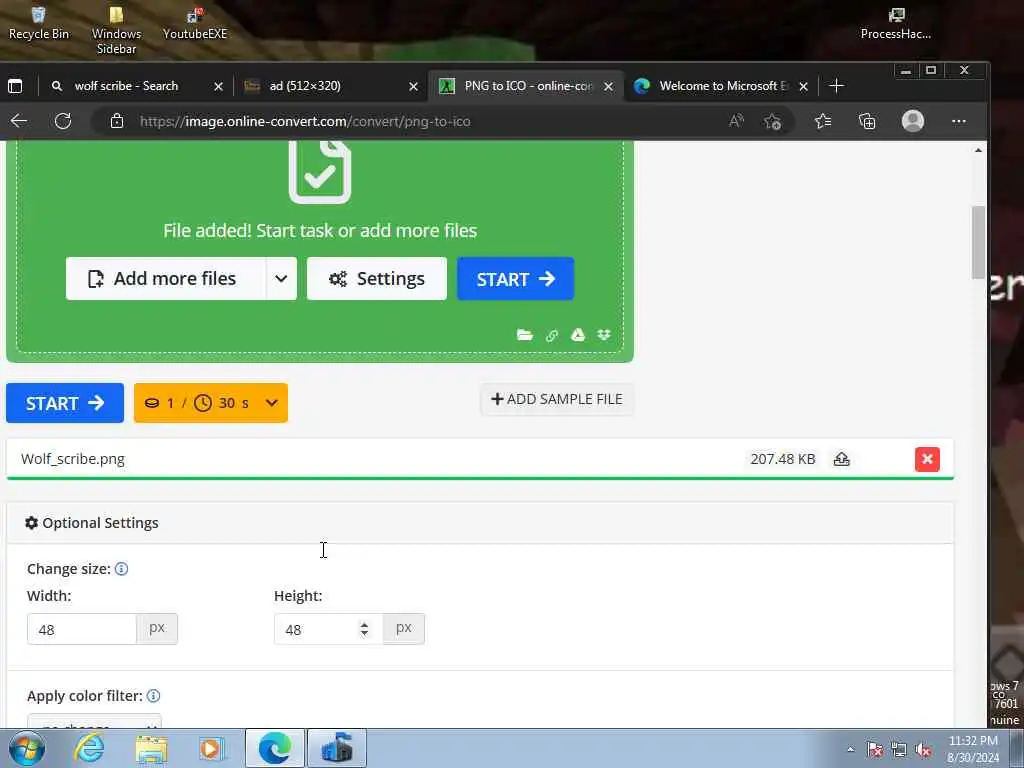The width and height of the screenshot is (1024, 768).
Task: Open ProcessHacker desktop shortcut
Action: click(896, 24)
